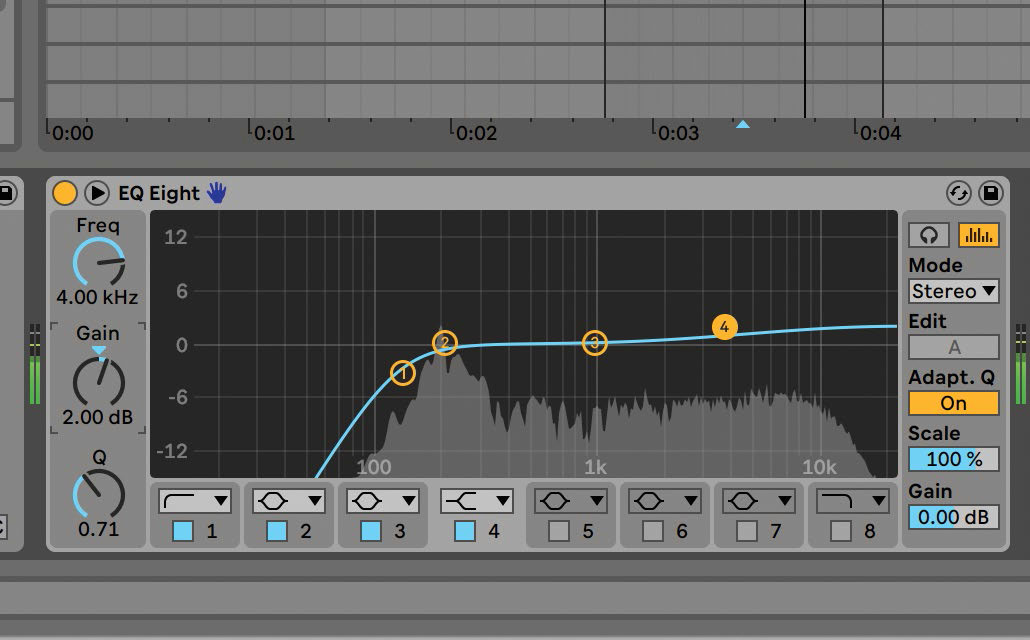
Task: Click the Gain knob for the selected band
Action: 99,382
